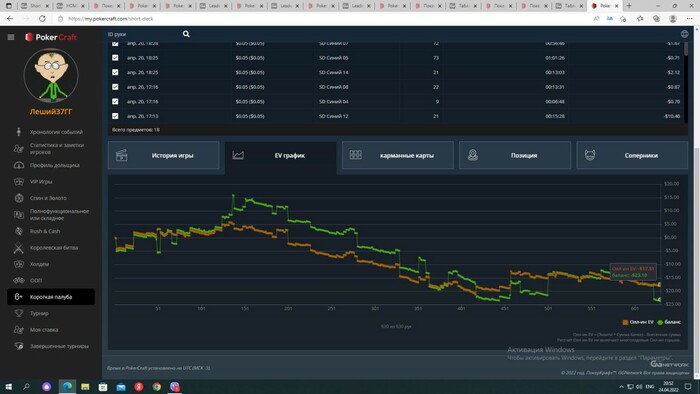Image resolution: width=700 pixels, height=394 pixels.
Task: Uncheck the session row SD Синий 04
Action: tap(115, 102)
